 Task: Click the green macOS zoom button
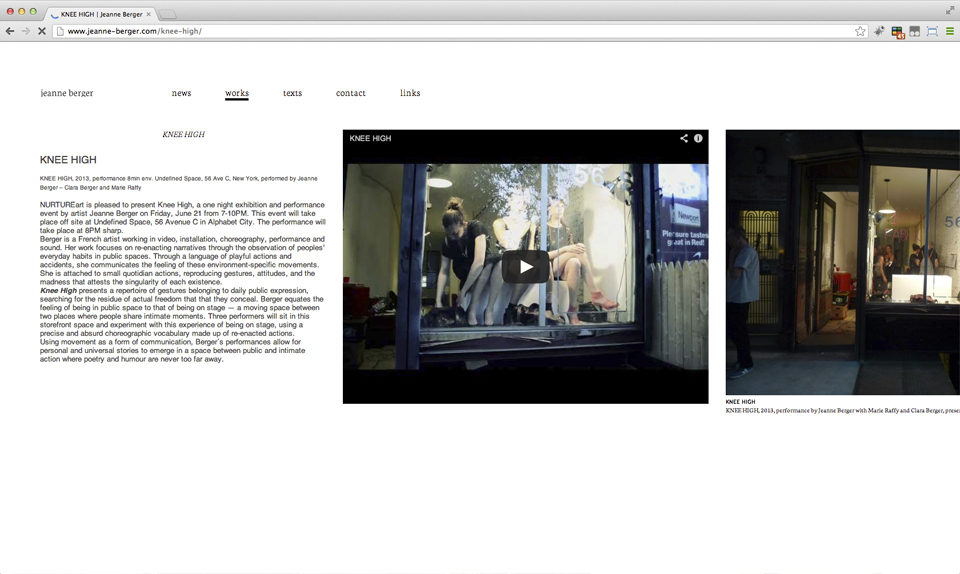coord(33,12)
